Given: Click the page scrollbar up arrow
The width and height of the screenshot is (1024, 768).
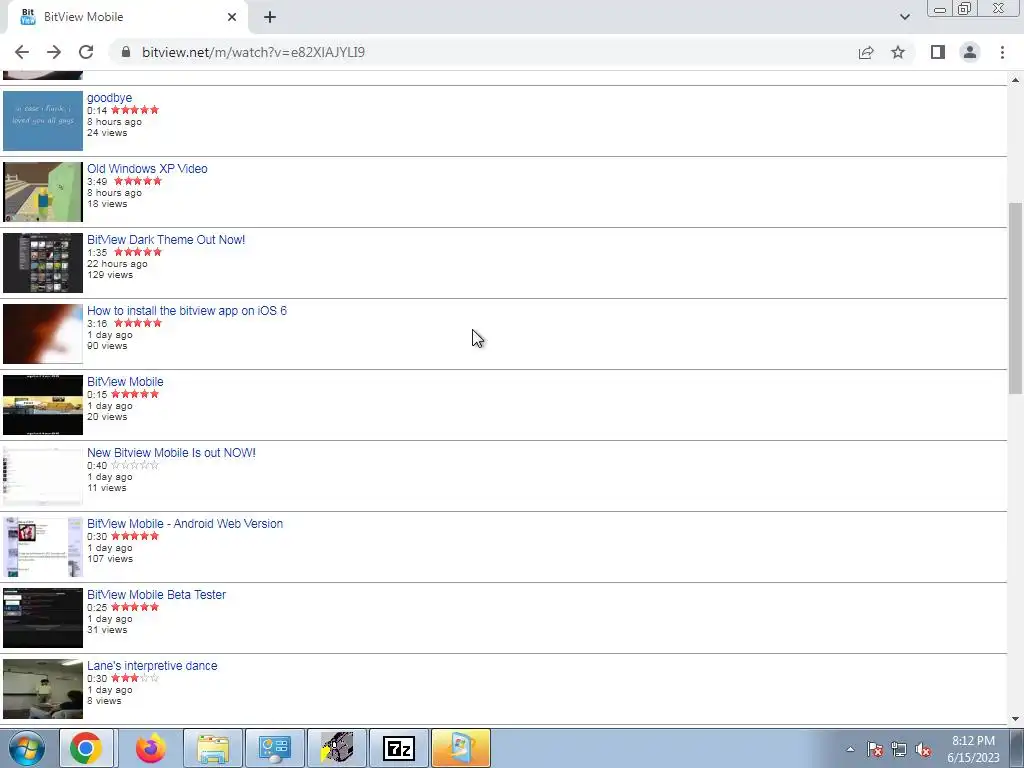Looking at the screenshot, I should pos(1015,80).
